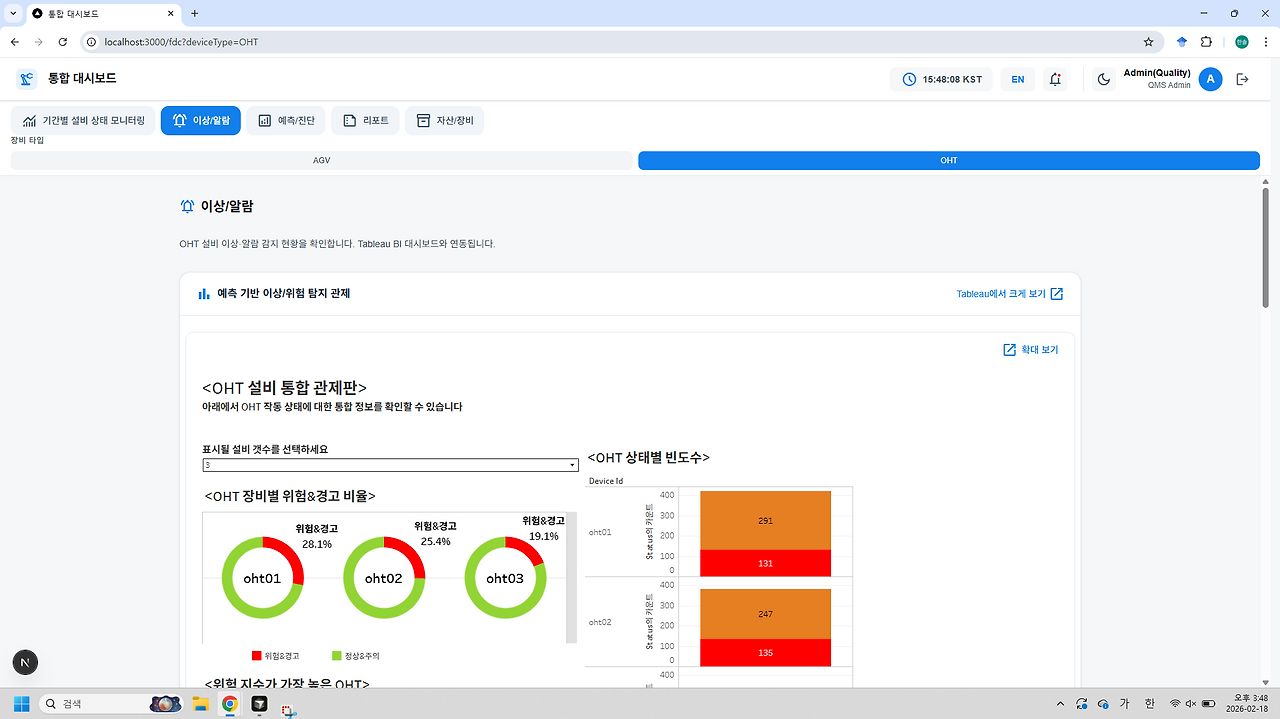Screen dimensions: 1280x719
Task: Bookmark this page with star icon
Action: (x=1148, y=42)
